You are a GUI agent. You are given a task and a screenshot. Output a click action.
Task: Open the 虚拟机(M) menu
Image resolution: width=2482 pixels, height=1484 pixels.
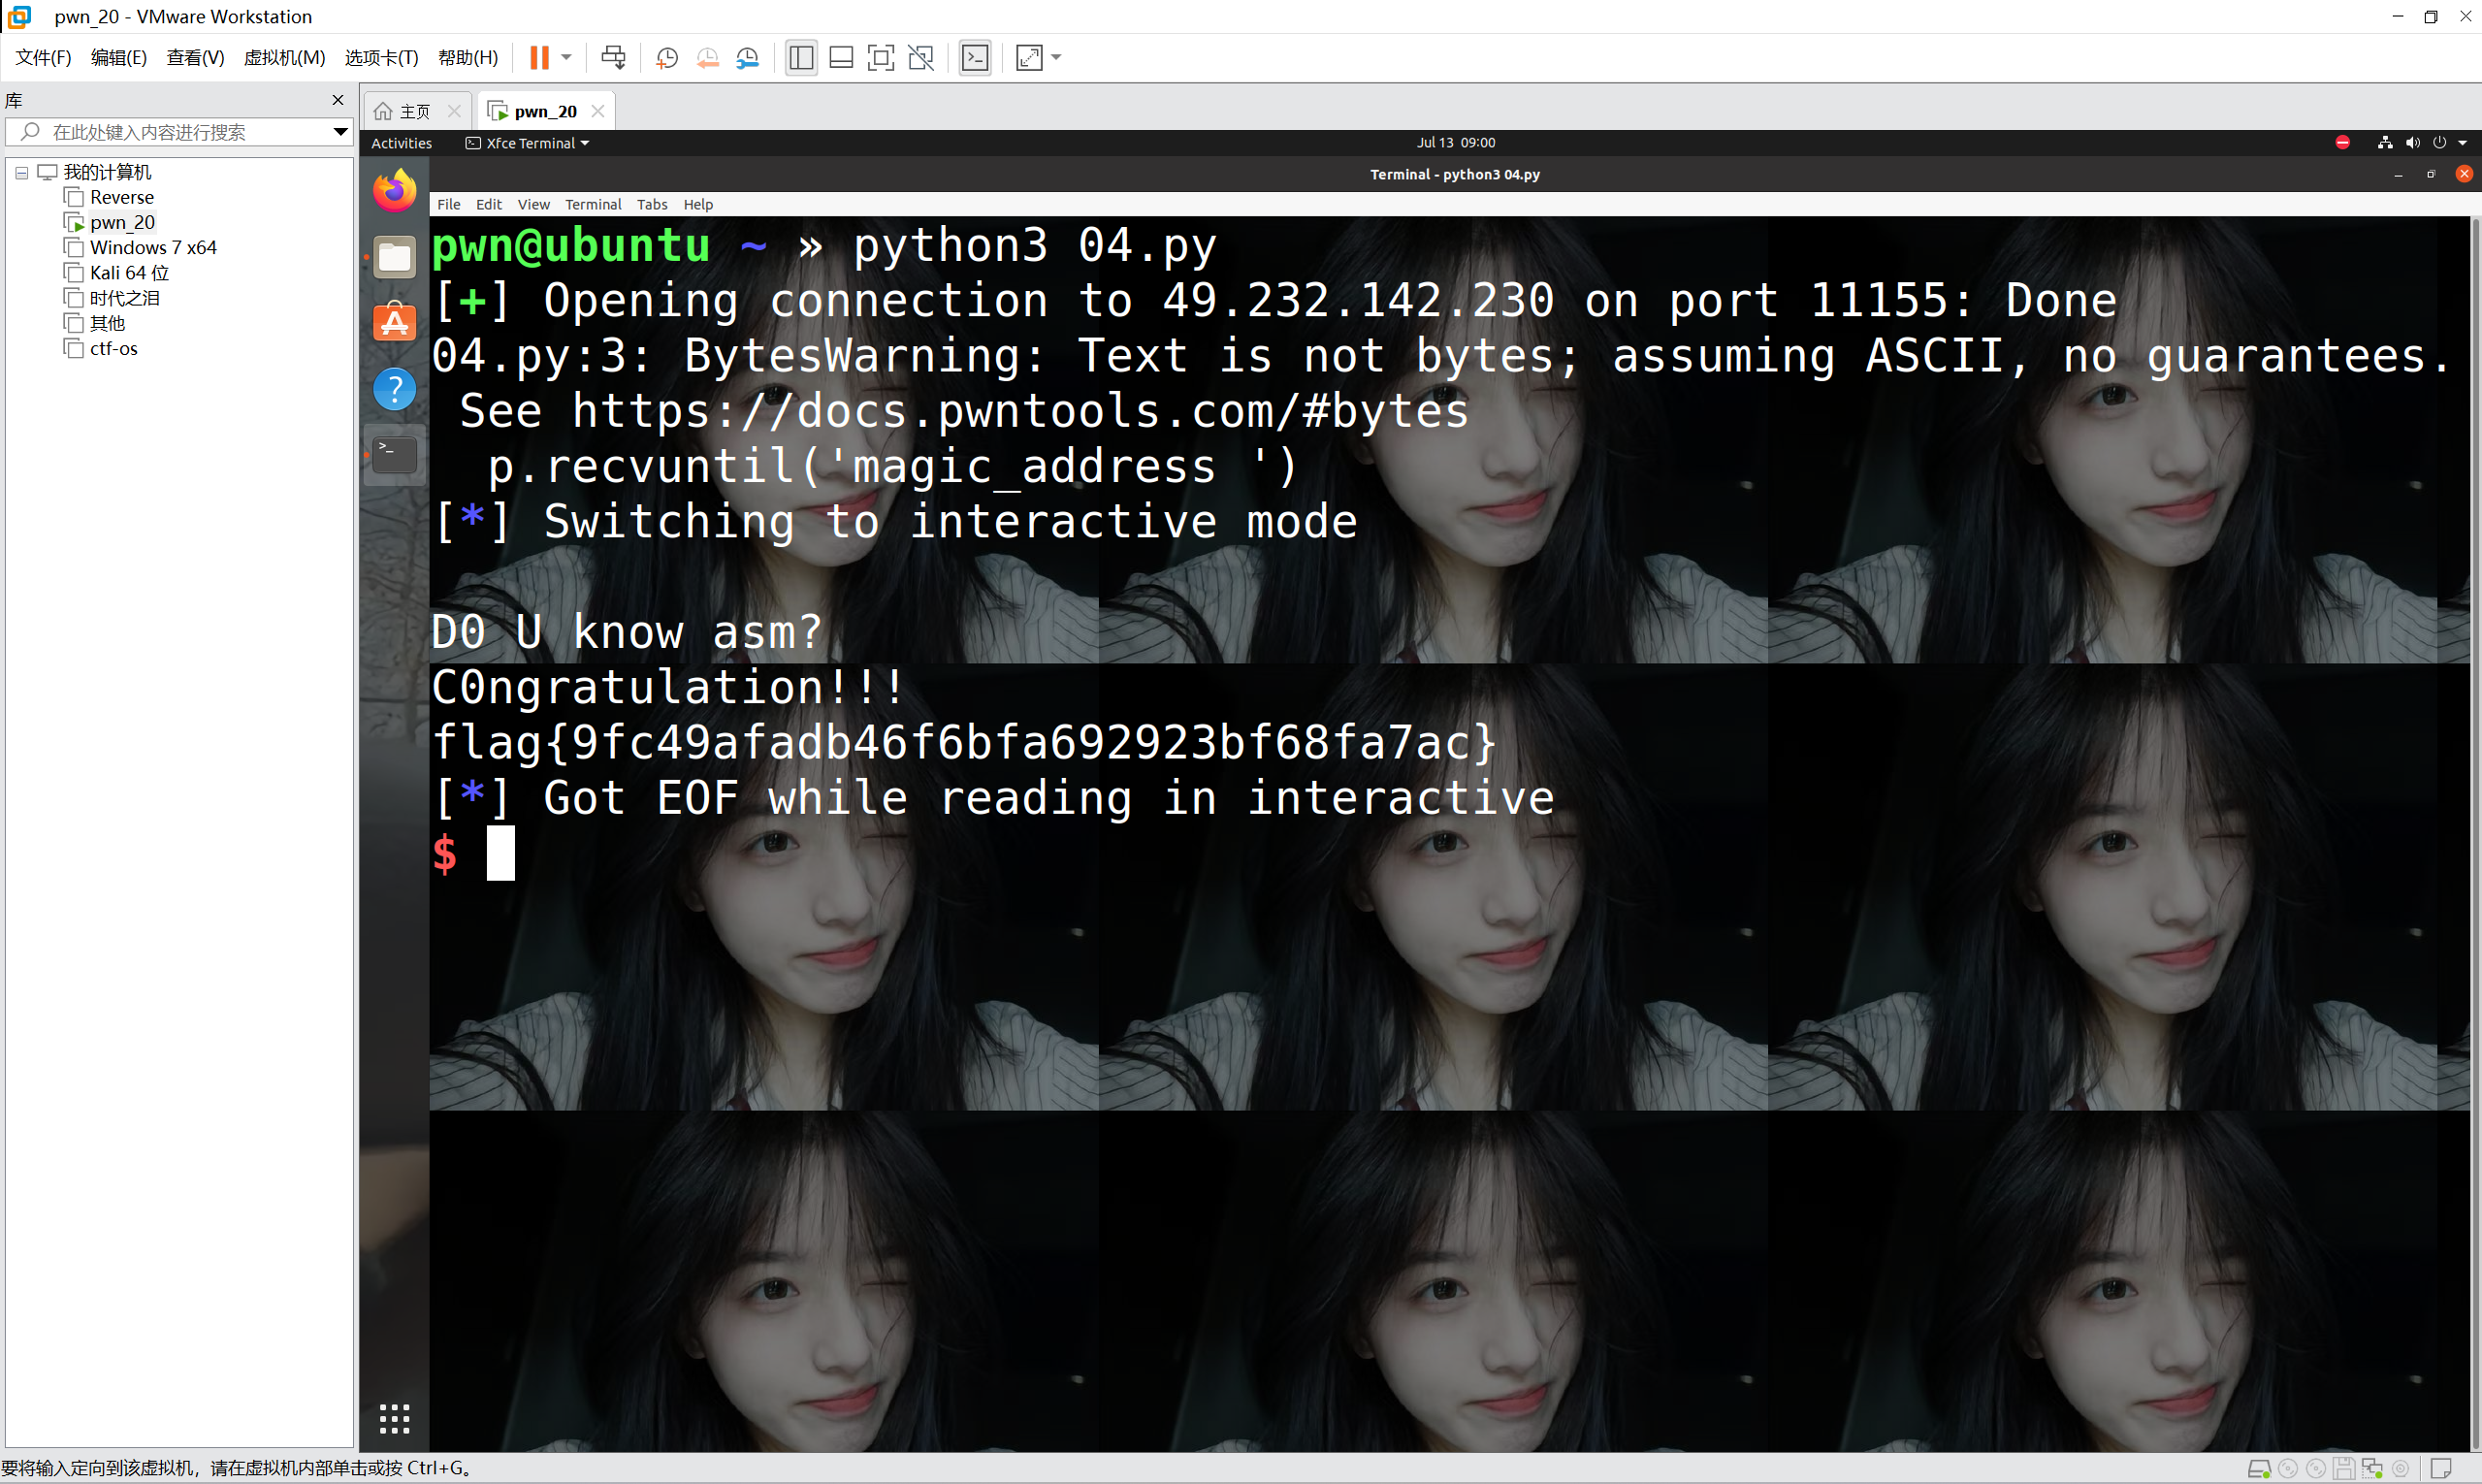pos(284,58)
